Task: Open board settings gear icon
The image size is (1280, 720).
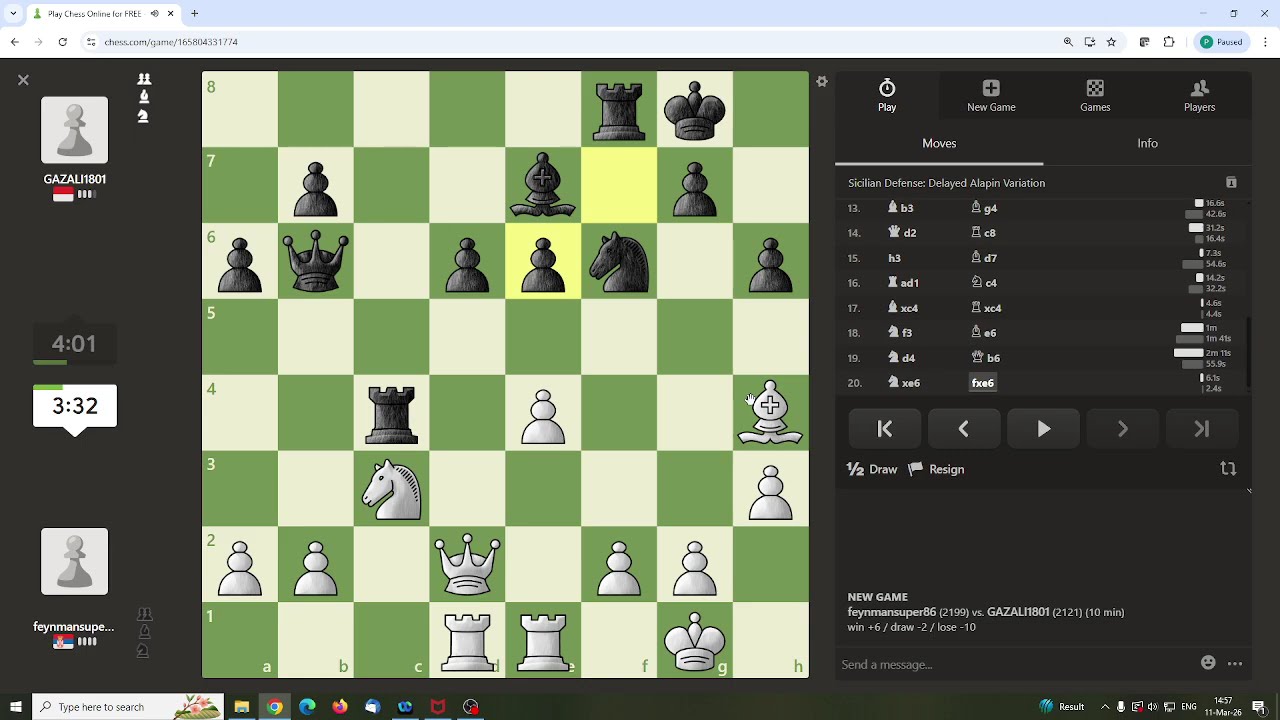Action: point(822,82)
